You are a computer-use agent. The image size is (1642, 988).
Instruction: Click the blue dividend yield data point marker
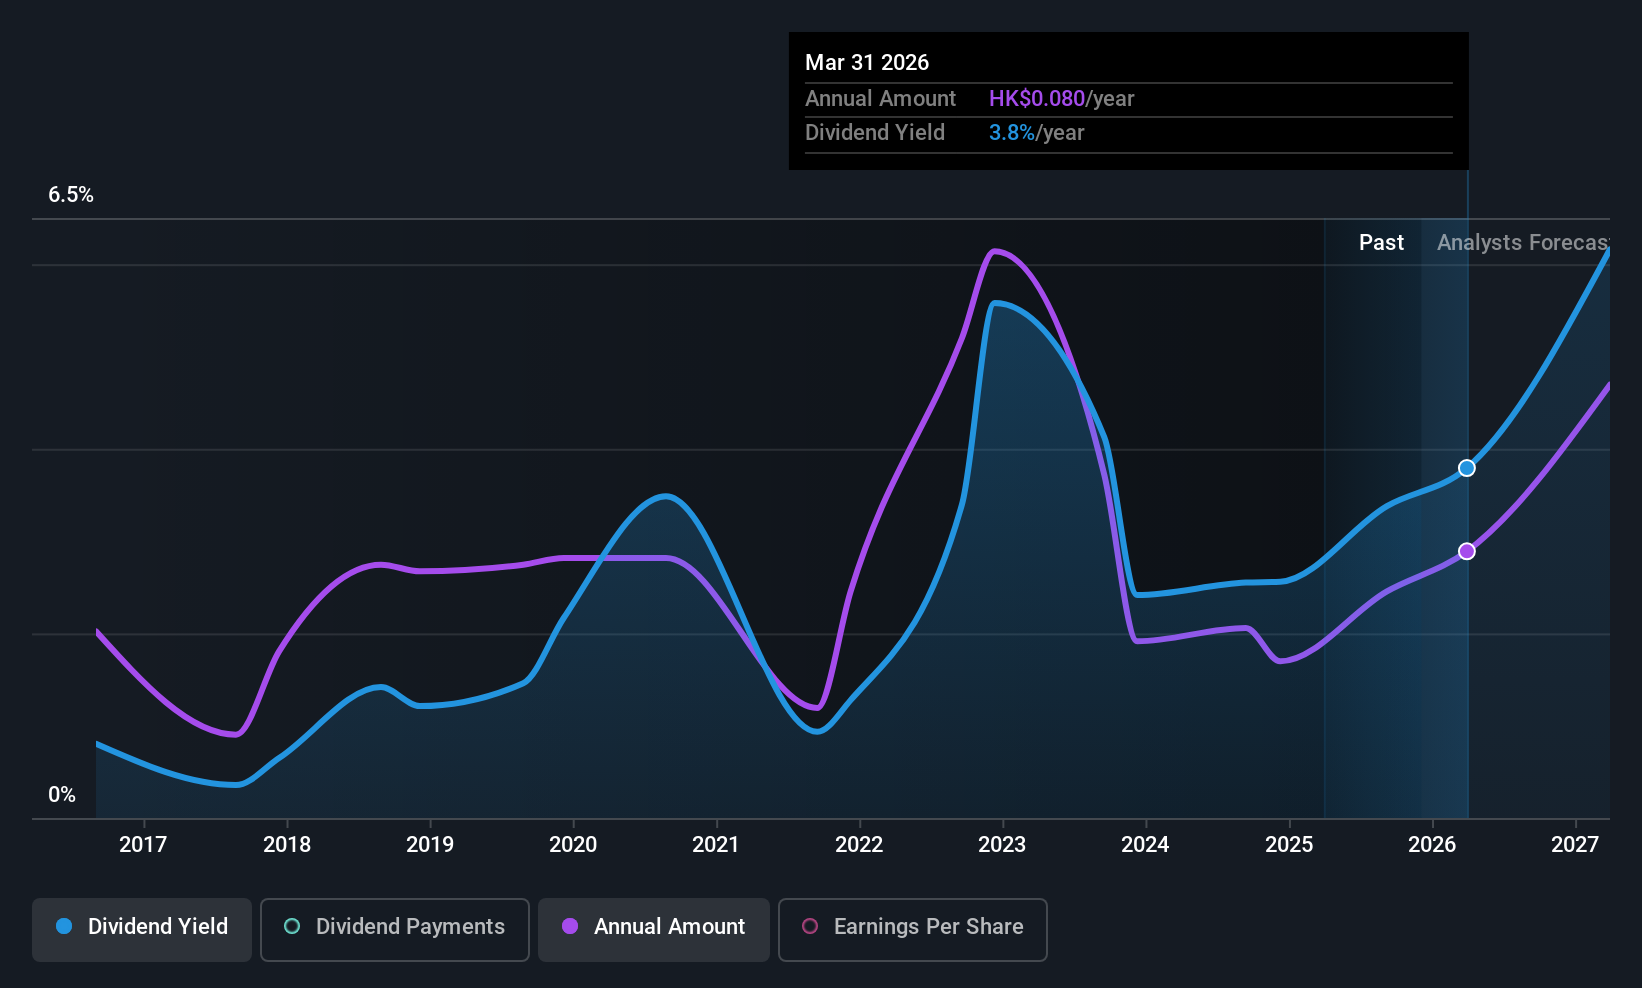coord(1467,468)
